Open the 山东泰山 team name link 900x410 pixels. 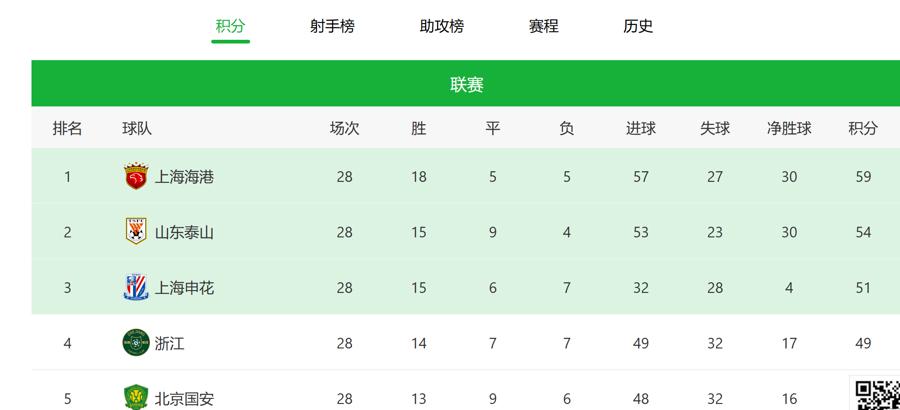point(184,233)
